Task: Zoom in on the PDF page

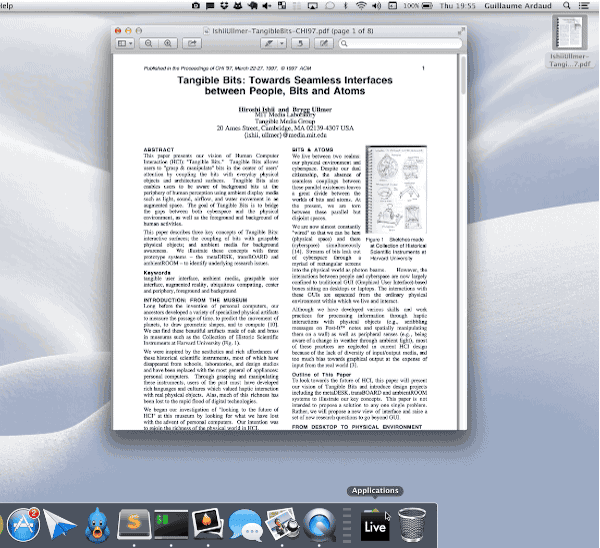Action: [168, 43]
